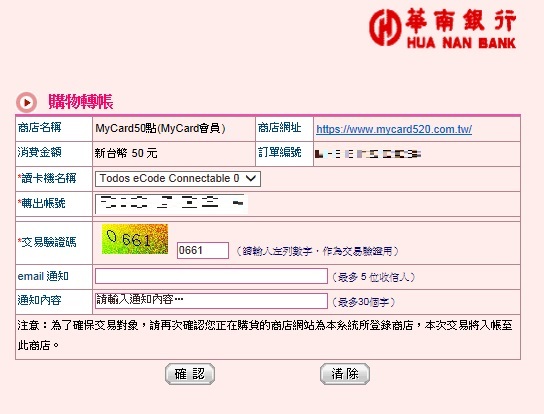Confirm the transfer with the 確認 button

click(190, 374)
